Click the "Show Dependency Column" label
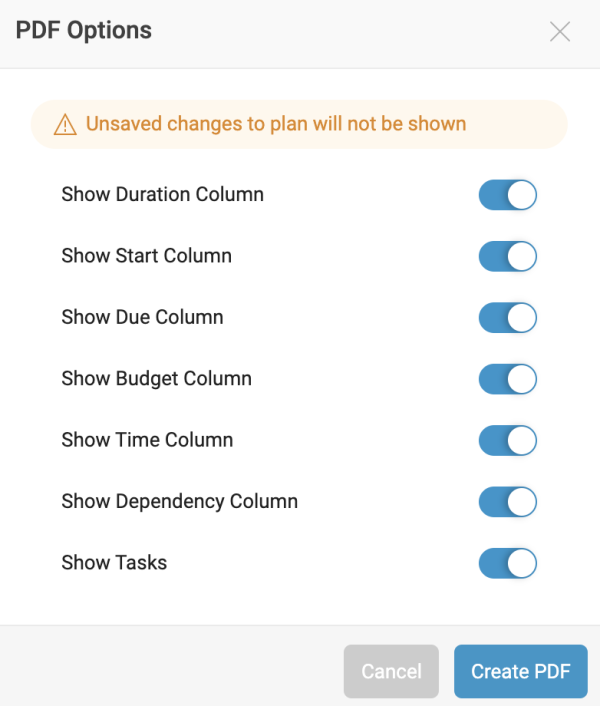600x706 pixels. click(179, 502)
